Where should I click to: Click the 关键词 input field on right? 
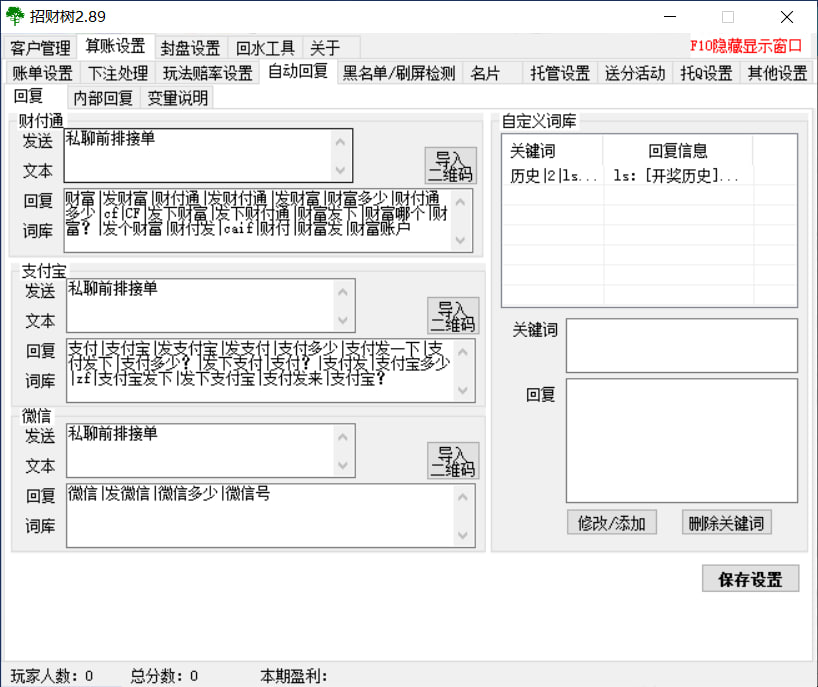pyautogui.click(x=681, y=345)
